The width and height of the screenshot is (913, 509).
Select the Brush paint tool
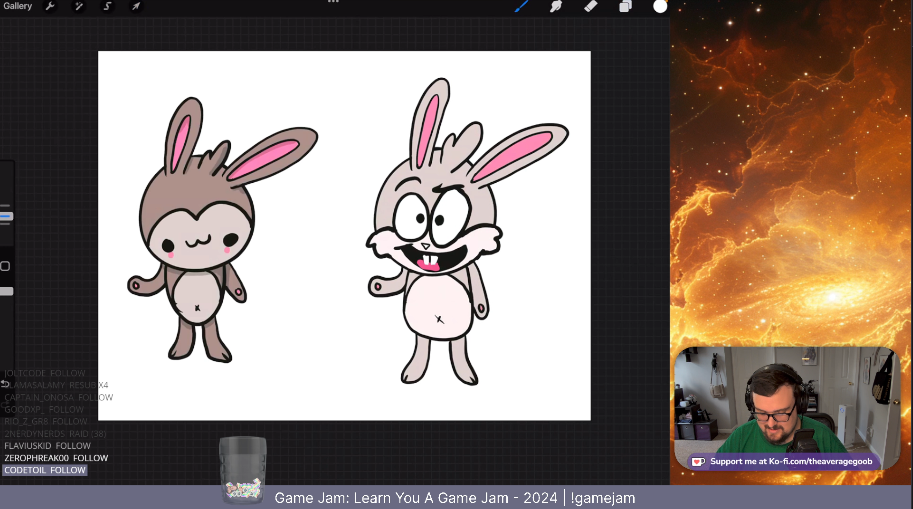point(521,6)
